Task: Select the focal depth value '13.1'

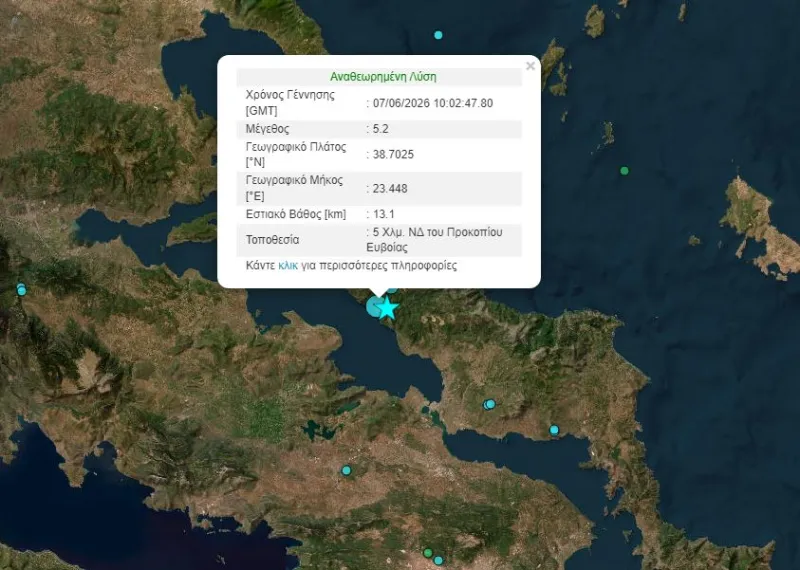Action: 384,214
